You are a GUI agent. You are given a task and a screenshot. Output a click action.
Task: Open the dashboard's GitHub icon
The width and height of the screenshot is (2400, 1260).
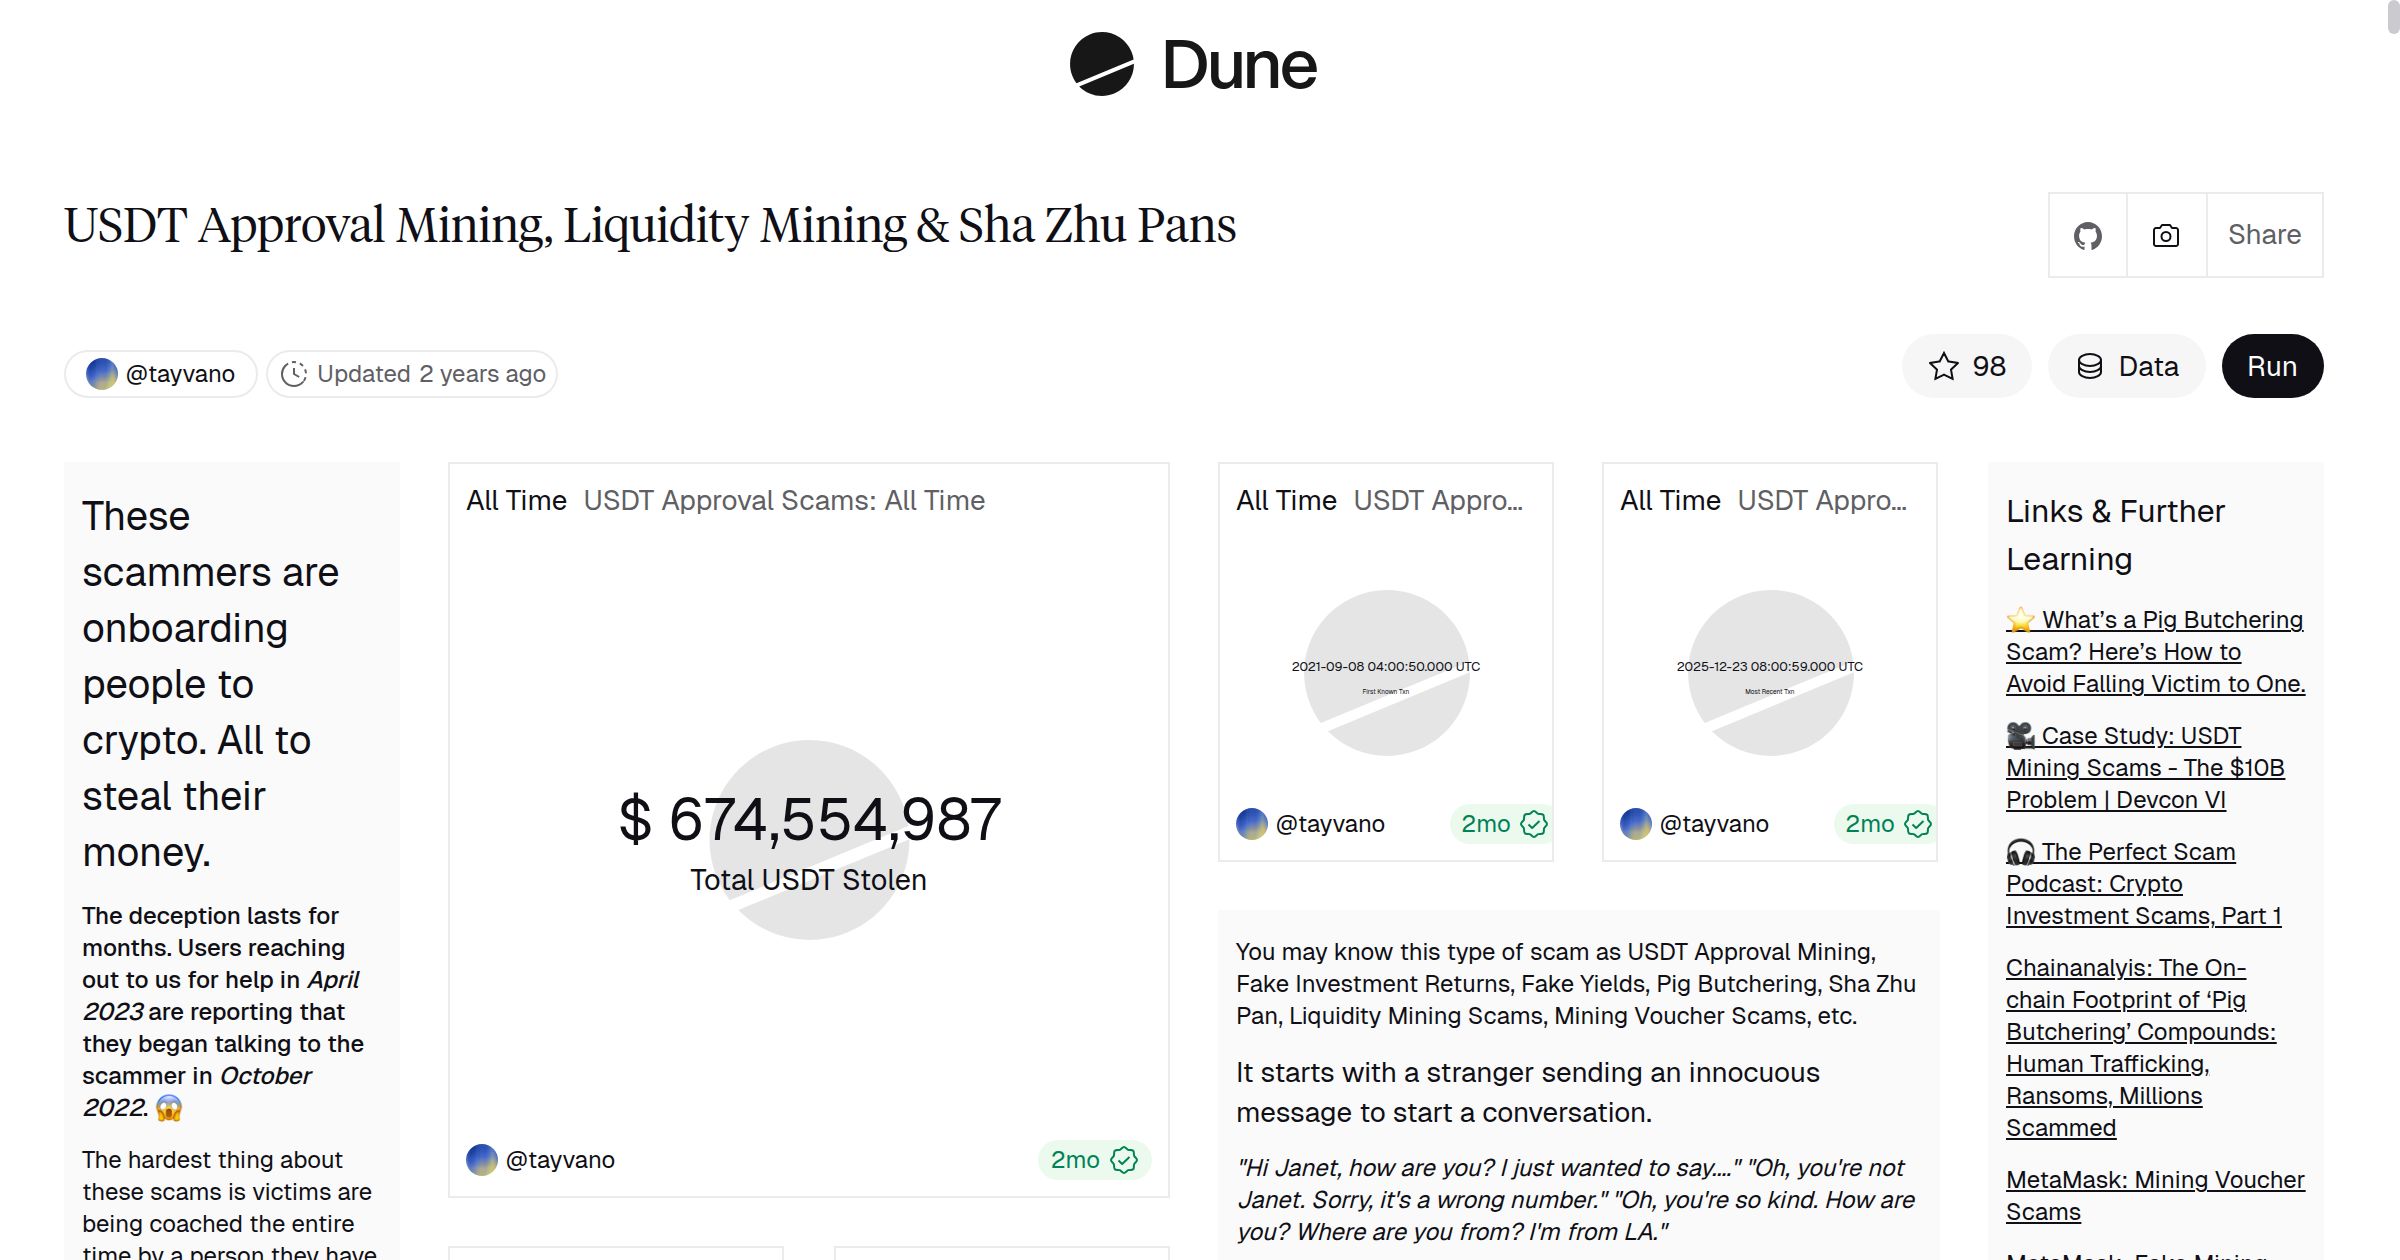2086,234
